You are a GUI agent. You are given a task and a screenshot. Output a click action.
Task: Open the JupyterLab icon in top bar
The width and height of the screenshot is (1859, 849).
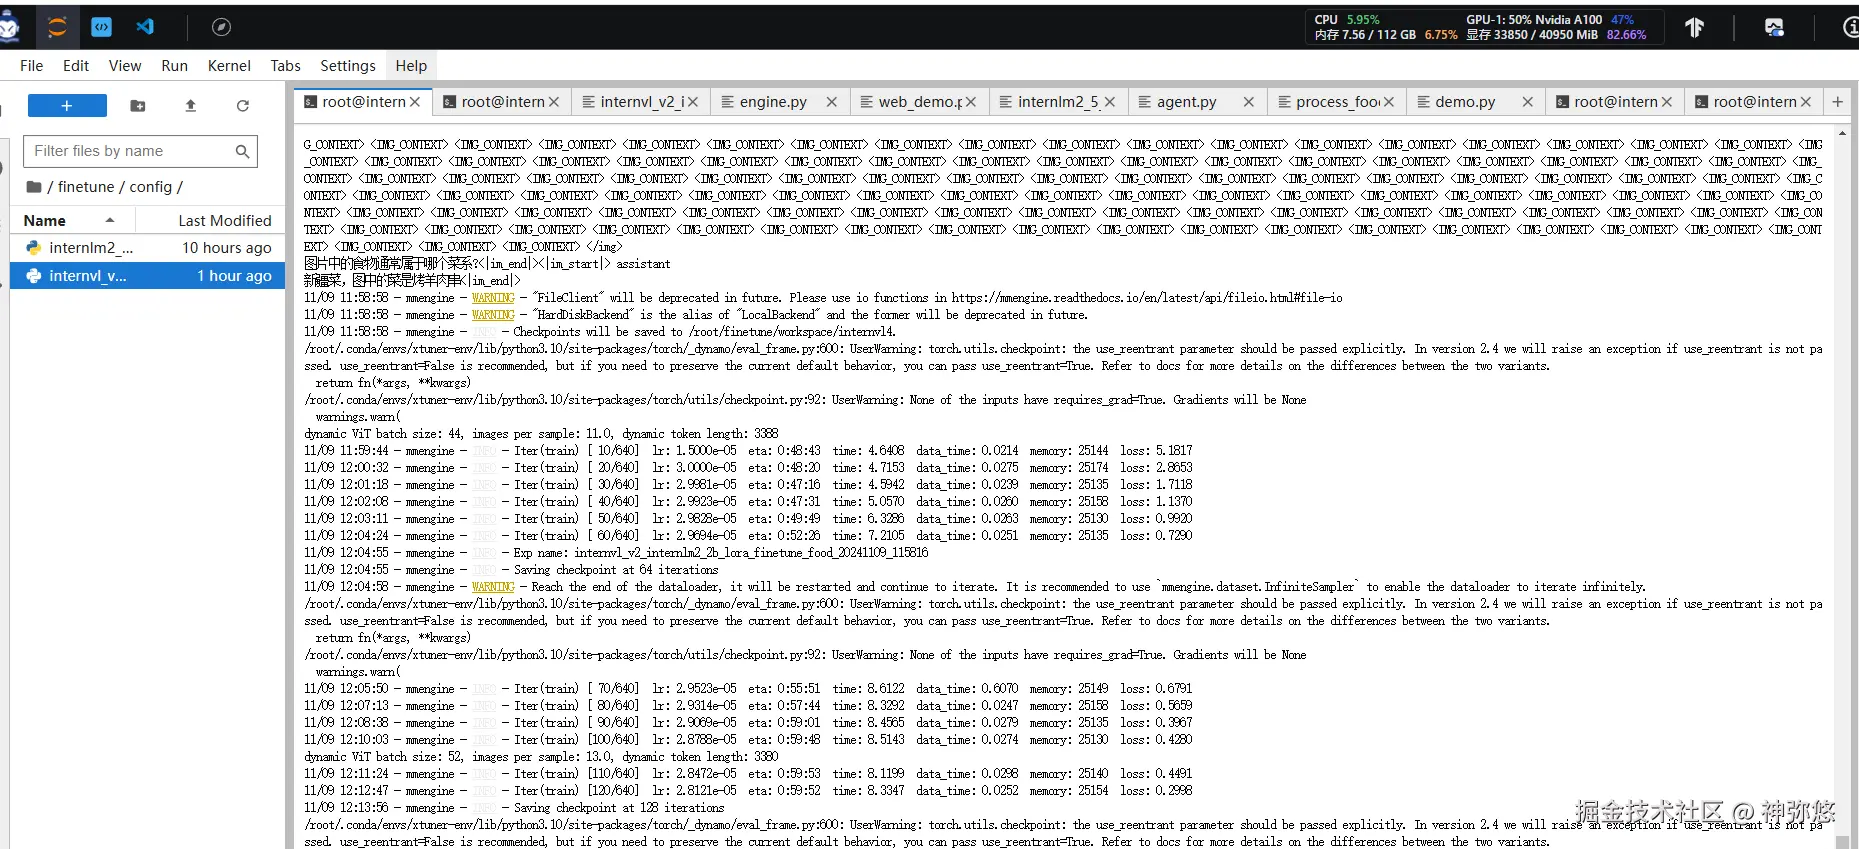coord(57,28)
